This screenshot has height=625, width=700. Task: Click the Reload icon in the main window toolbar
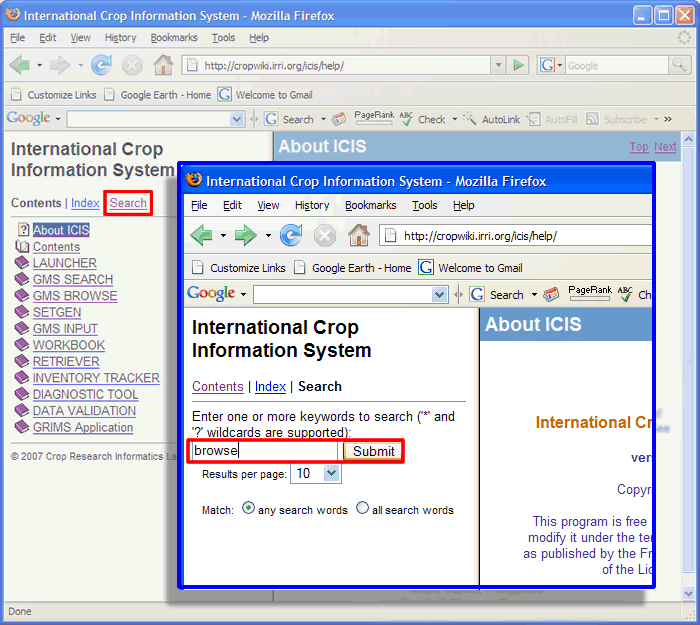[x=101, y=65]
